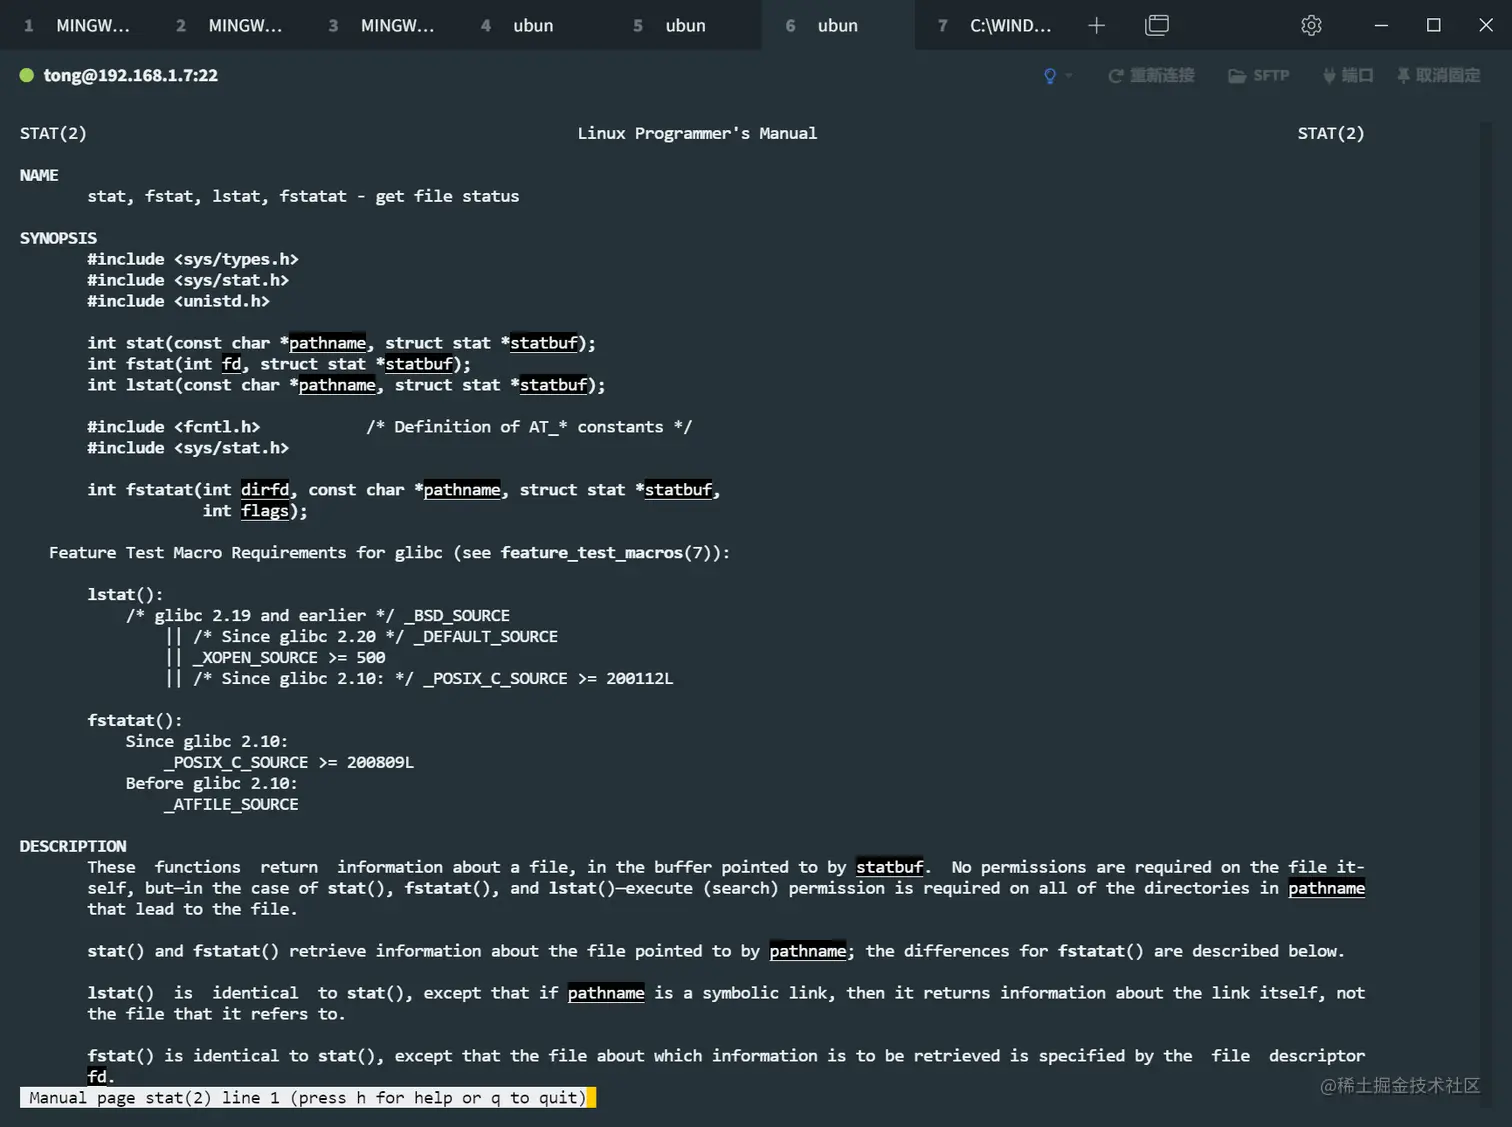
Task: Switch to tab 3 MINGW...
Action: [381, 25]
